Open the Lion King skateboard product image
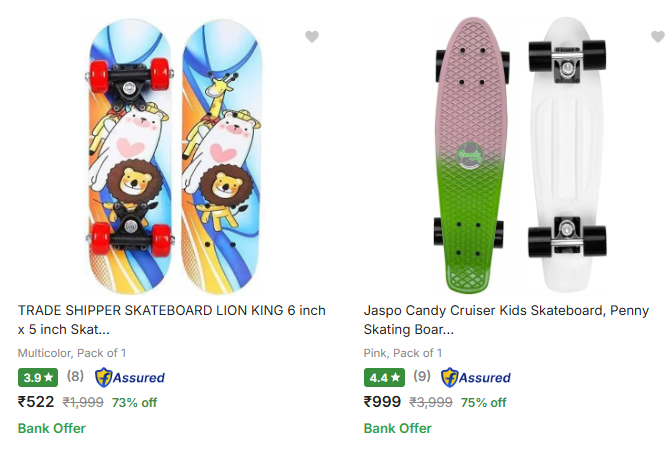The height and width of the screenshot is (460, 671). tap(169, 155)
